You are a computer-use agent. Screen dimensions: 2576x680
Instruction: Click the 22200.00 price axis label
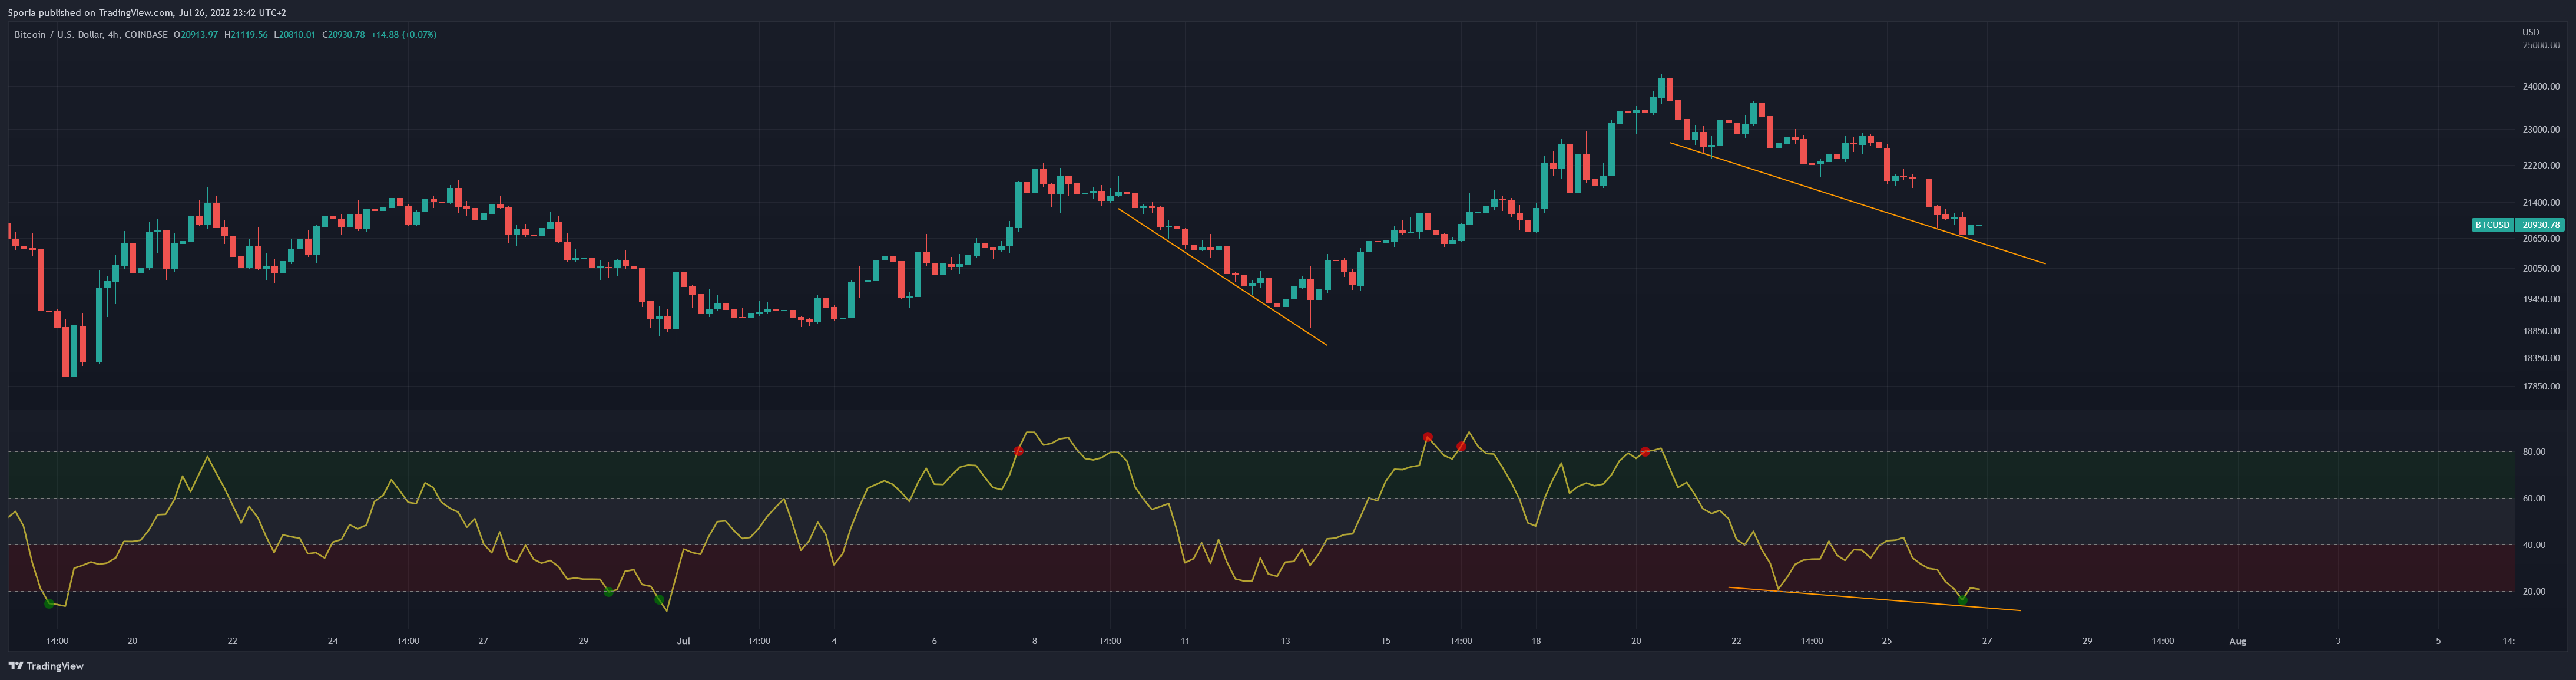pos(2541,166)
